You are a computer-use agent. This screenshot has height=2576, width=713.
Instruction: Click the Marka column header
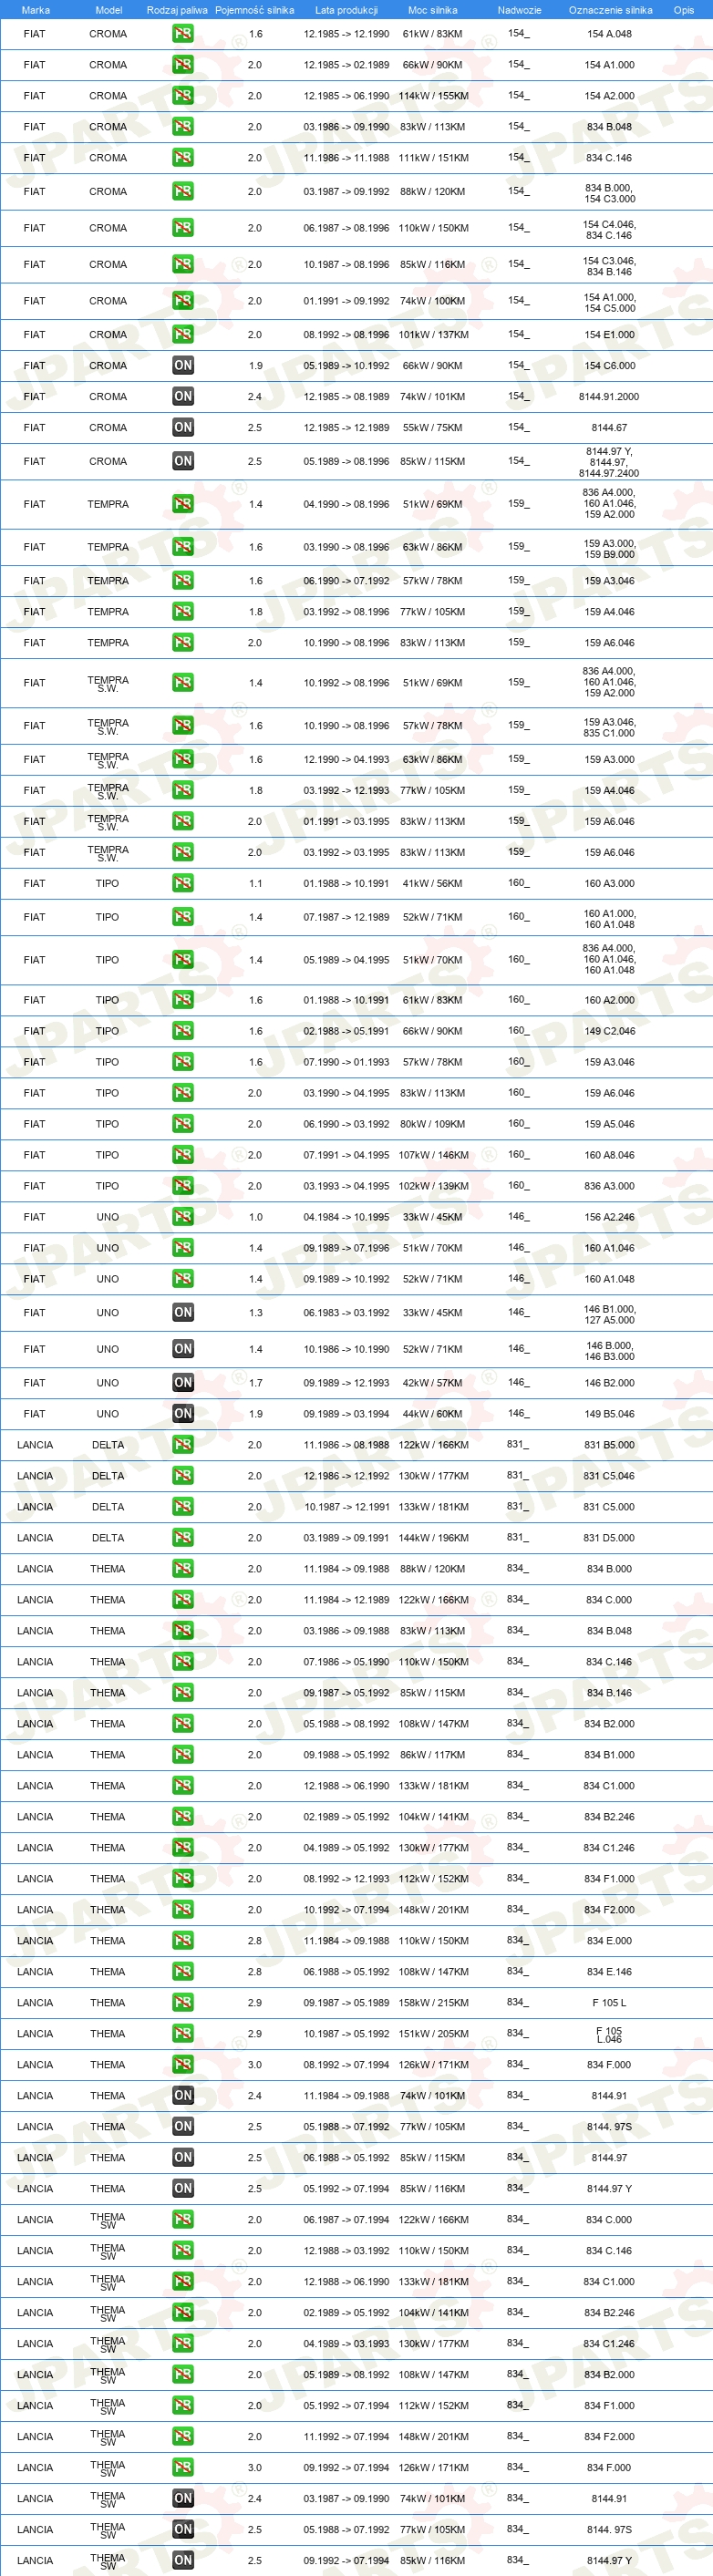(36, 10)
